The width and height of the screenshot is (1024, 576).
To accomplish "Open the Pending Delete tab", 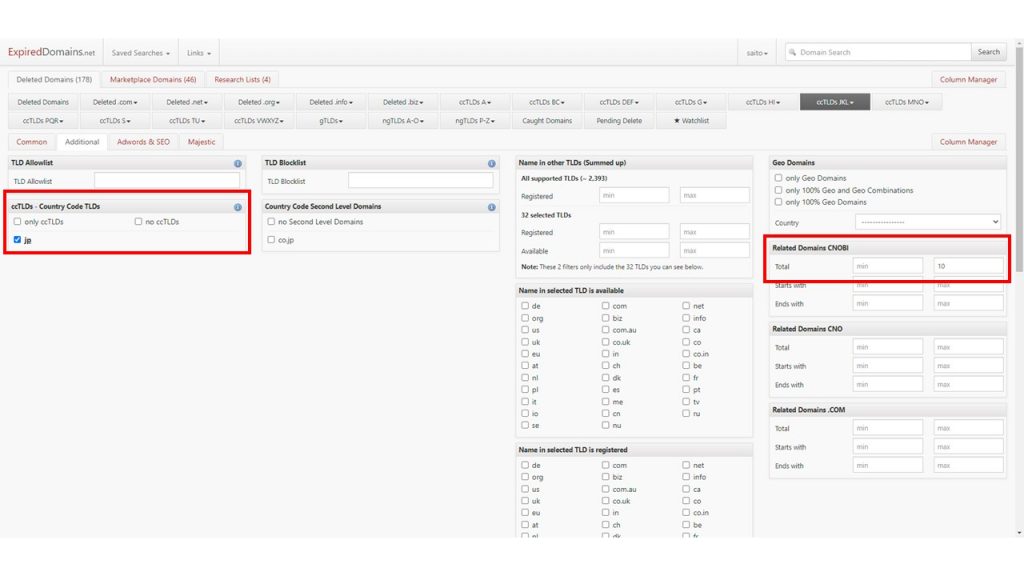I will [x=618, y=121].
